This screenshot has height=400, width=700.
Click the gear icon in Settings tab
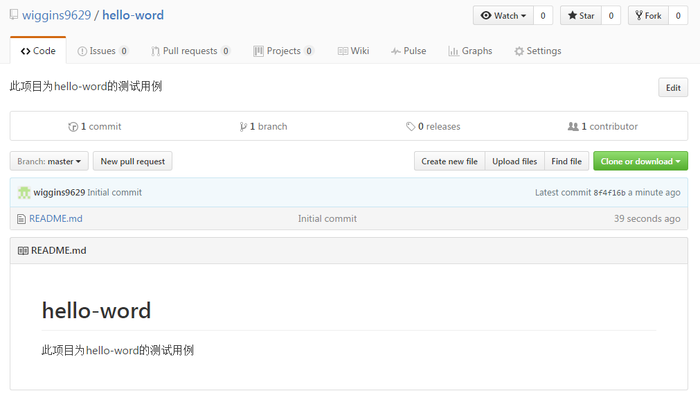[519, 51]
